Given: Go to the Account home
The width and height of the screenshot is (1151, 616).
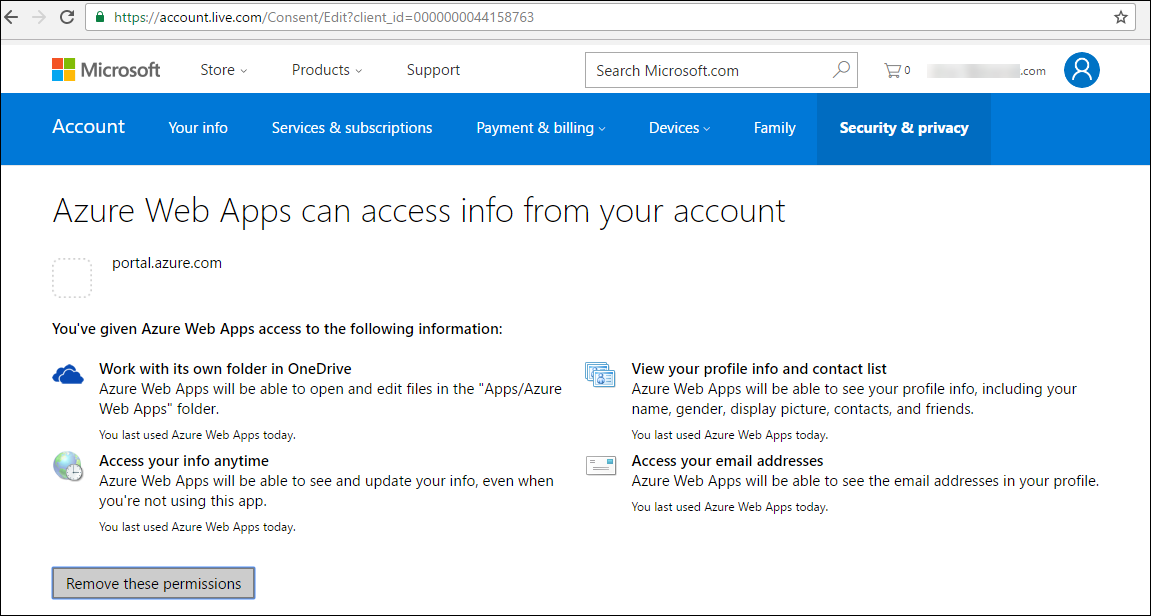Looking at the screenshot, I should tap(89, 127).
